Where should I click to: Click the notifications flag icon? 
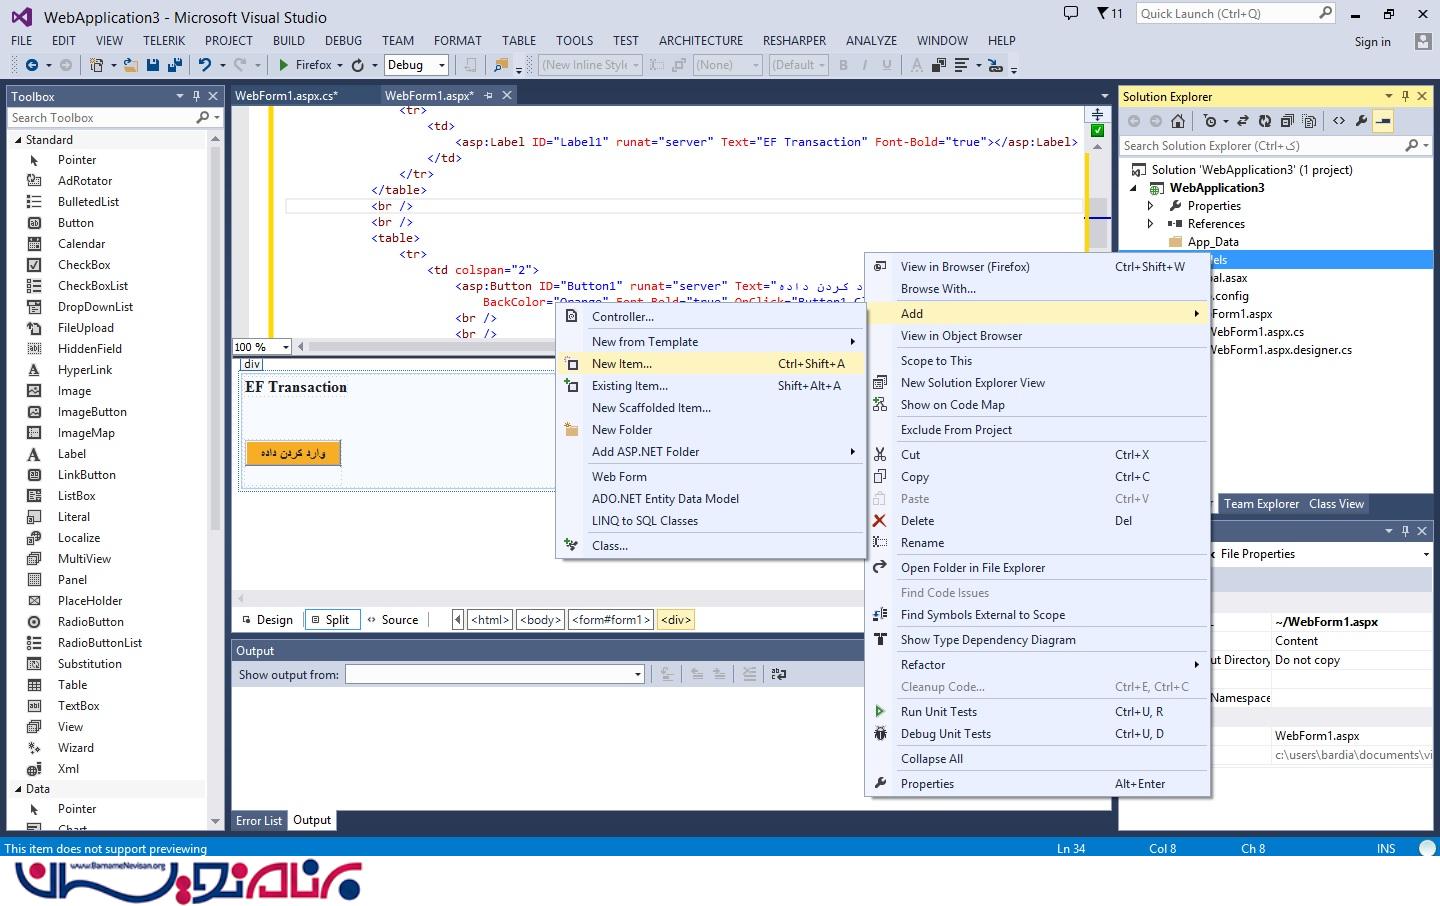(x=1103, y=13)
